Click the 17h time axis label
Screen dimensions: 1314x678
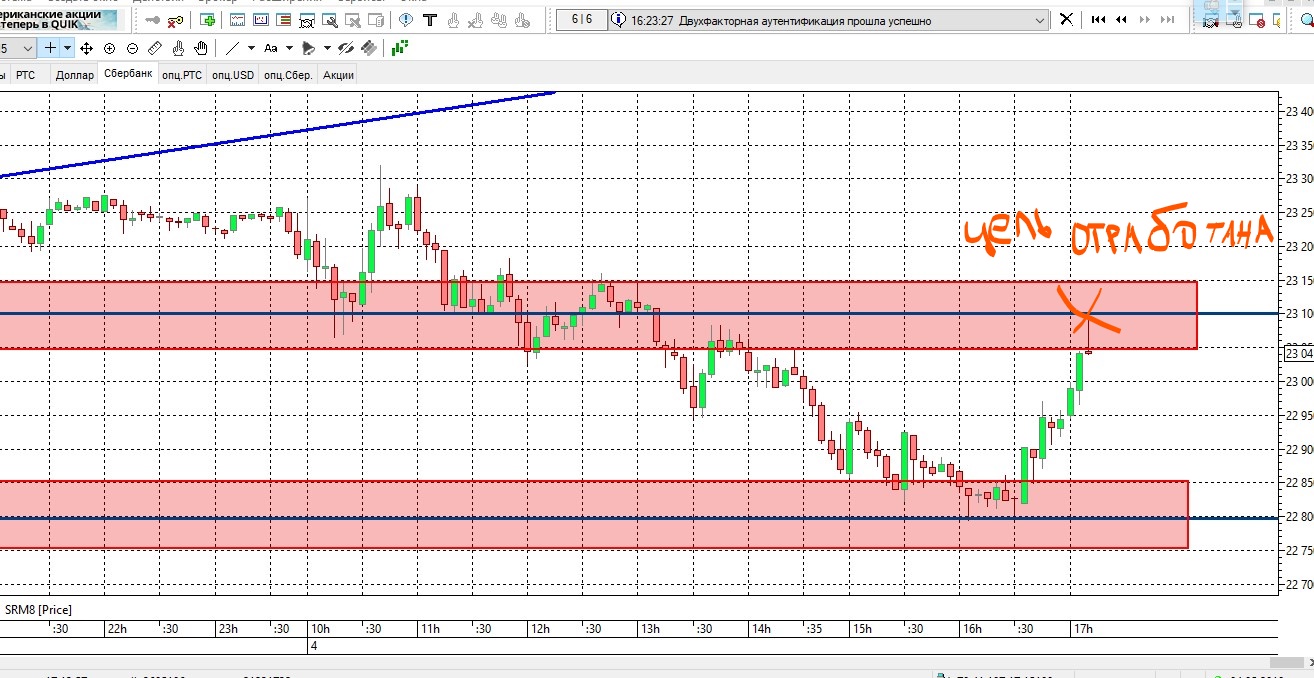point(1083,629)
